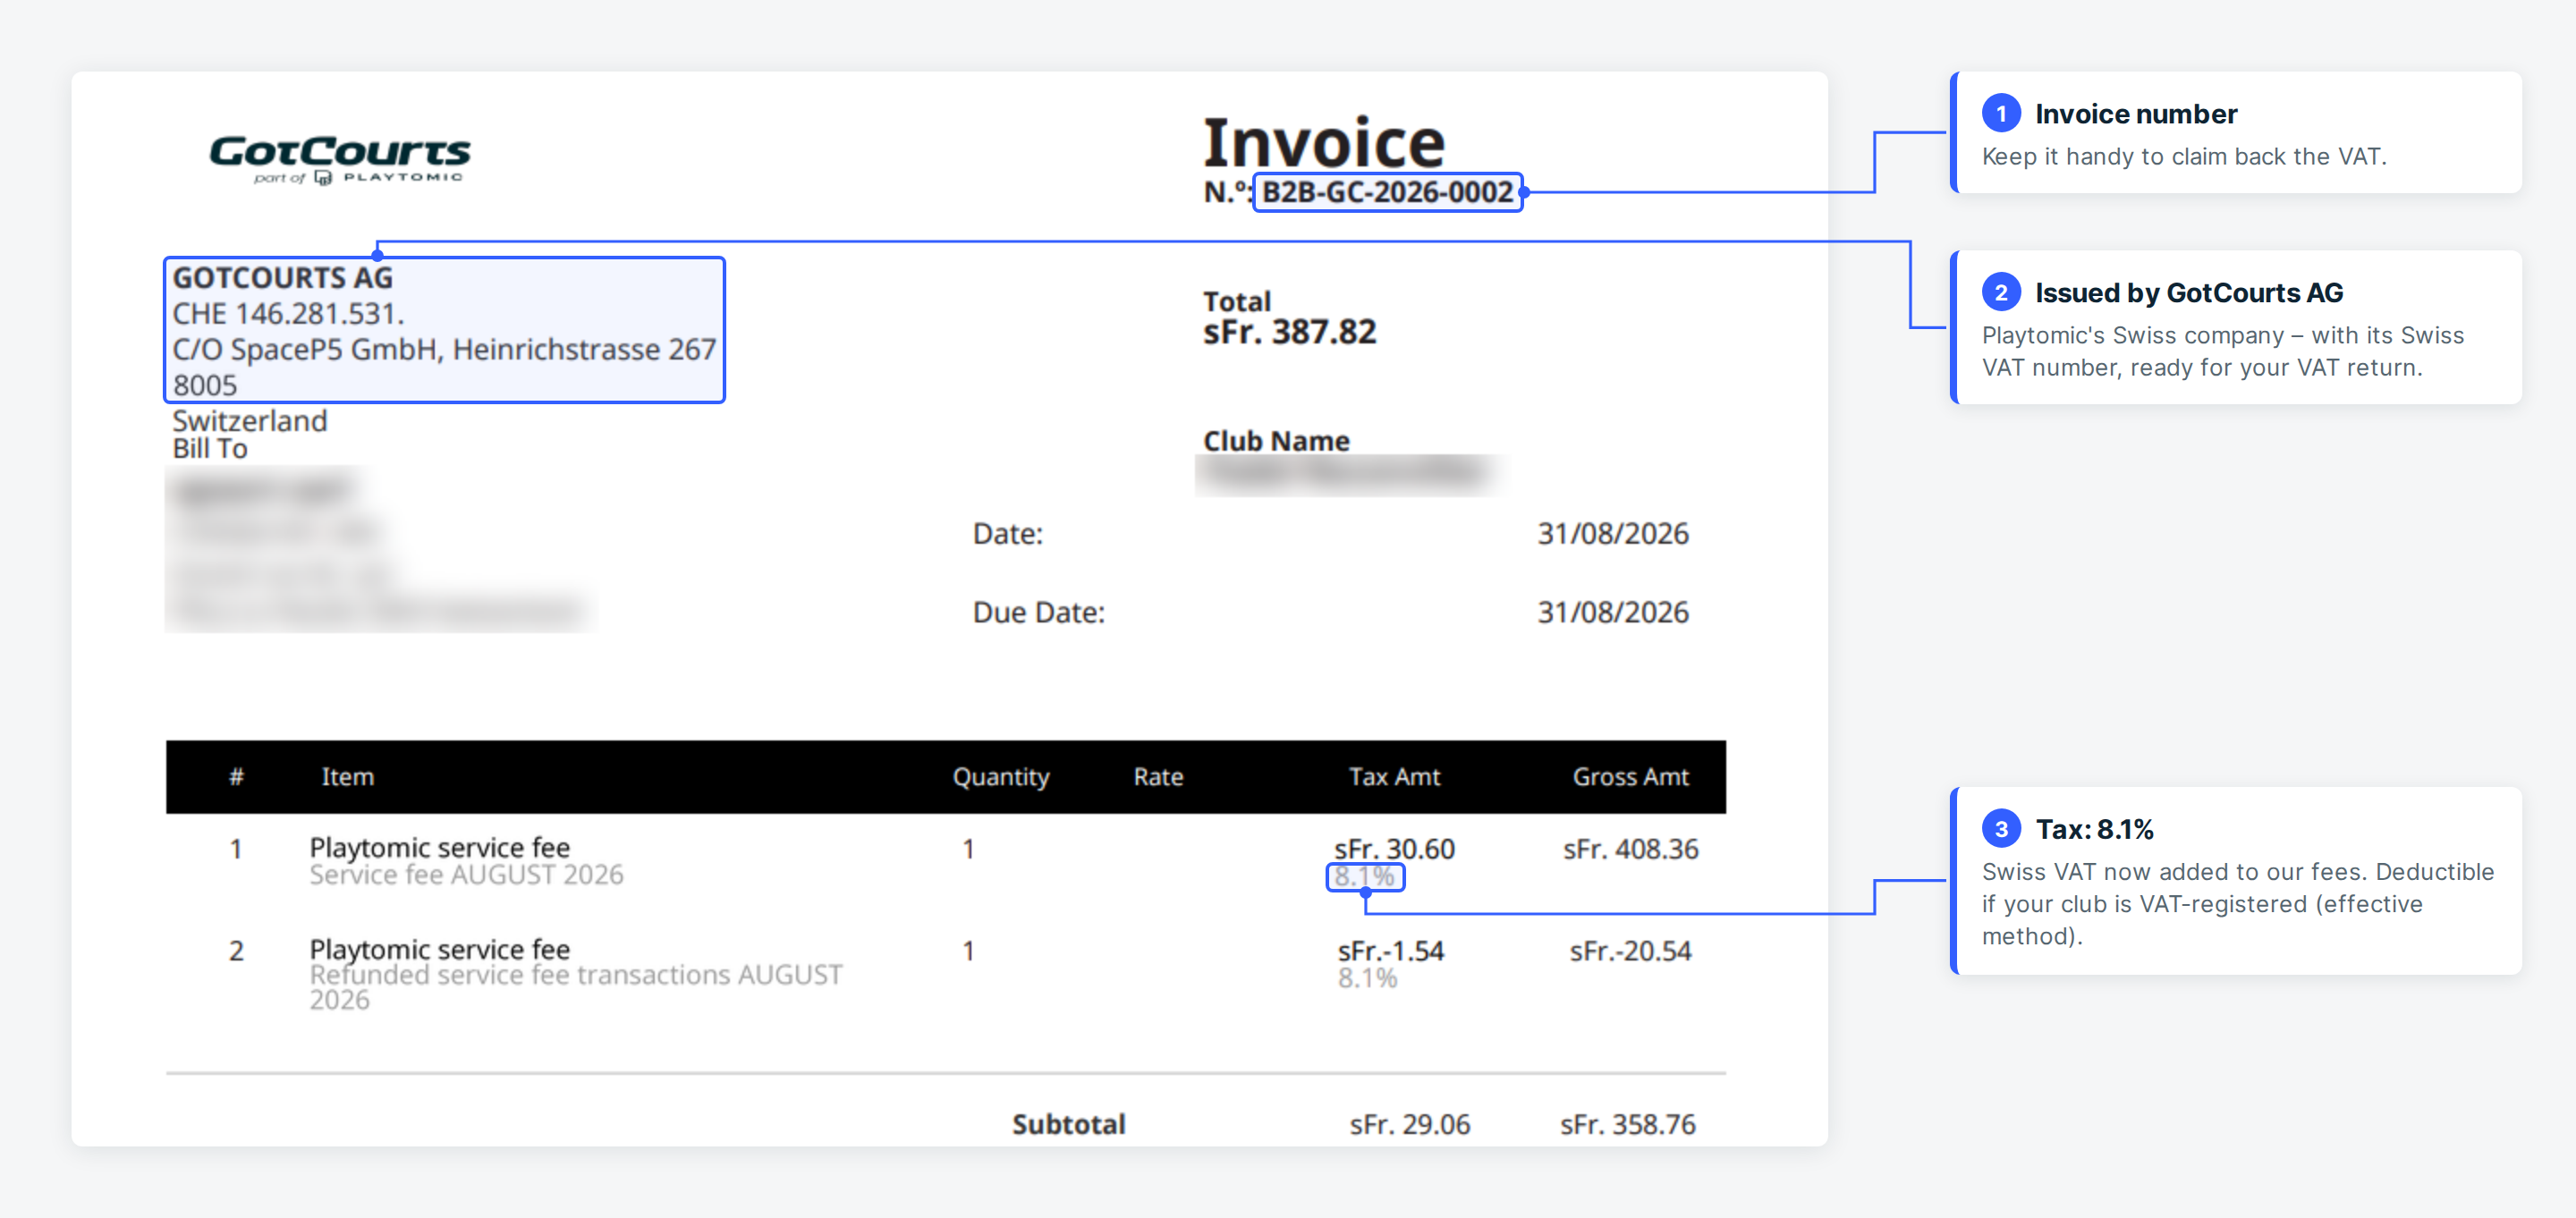Click the "Swiss VAT now added" callout description
Screen dimensions: 2576x1218
coord(2237,904)
